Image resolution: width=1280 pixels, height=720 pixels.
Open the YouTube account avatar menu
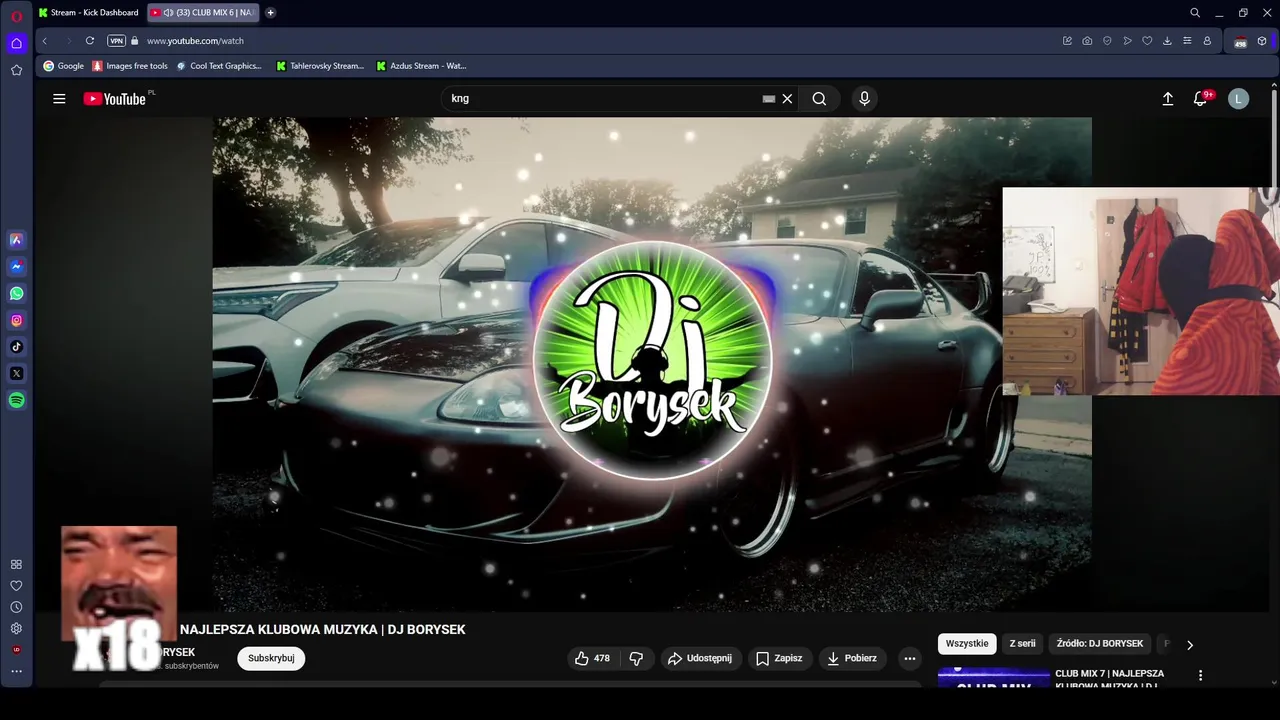[1238, 99]
